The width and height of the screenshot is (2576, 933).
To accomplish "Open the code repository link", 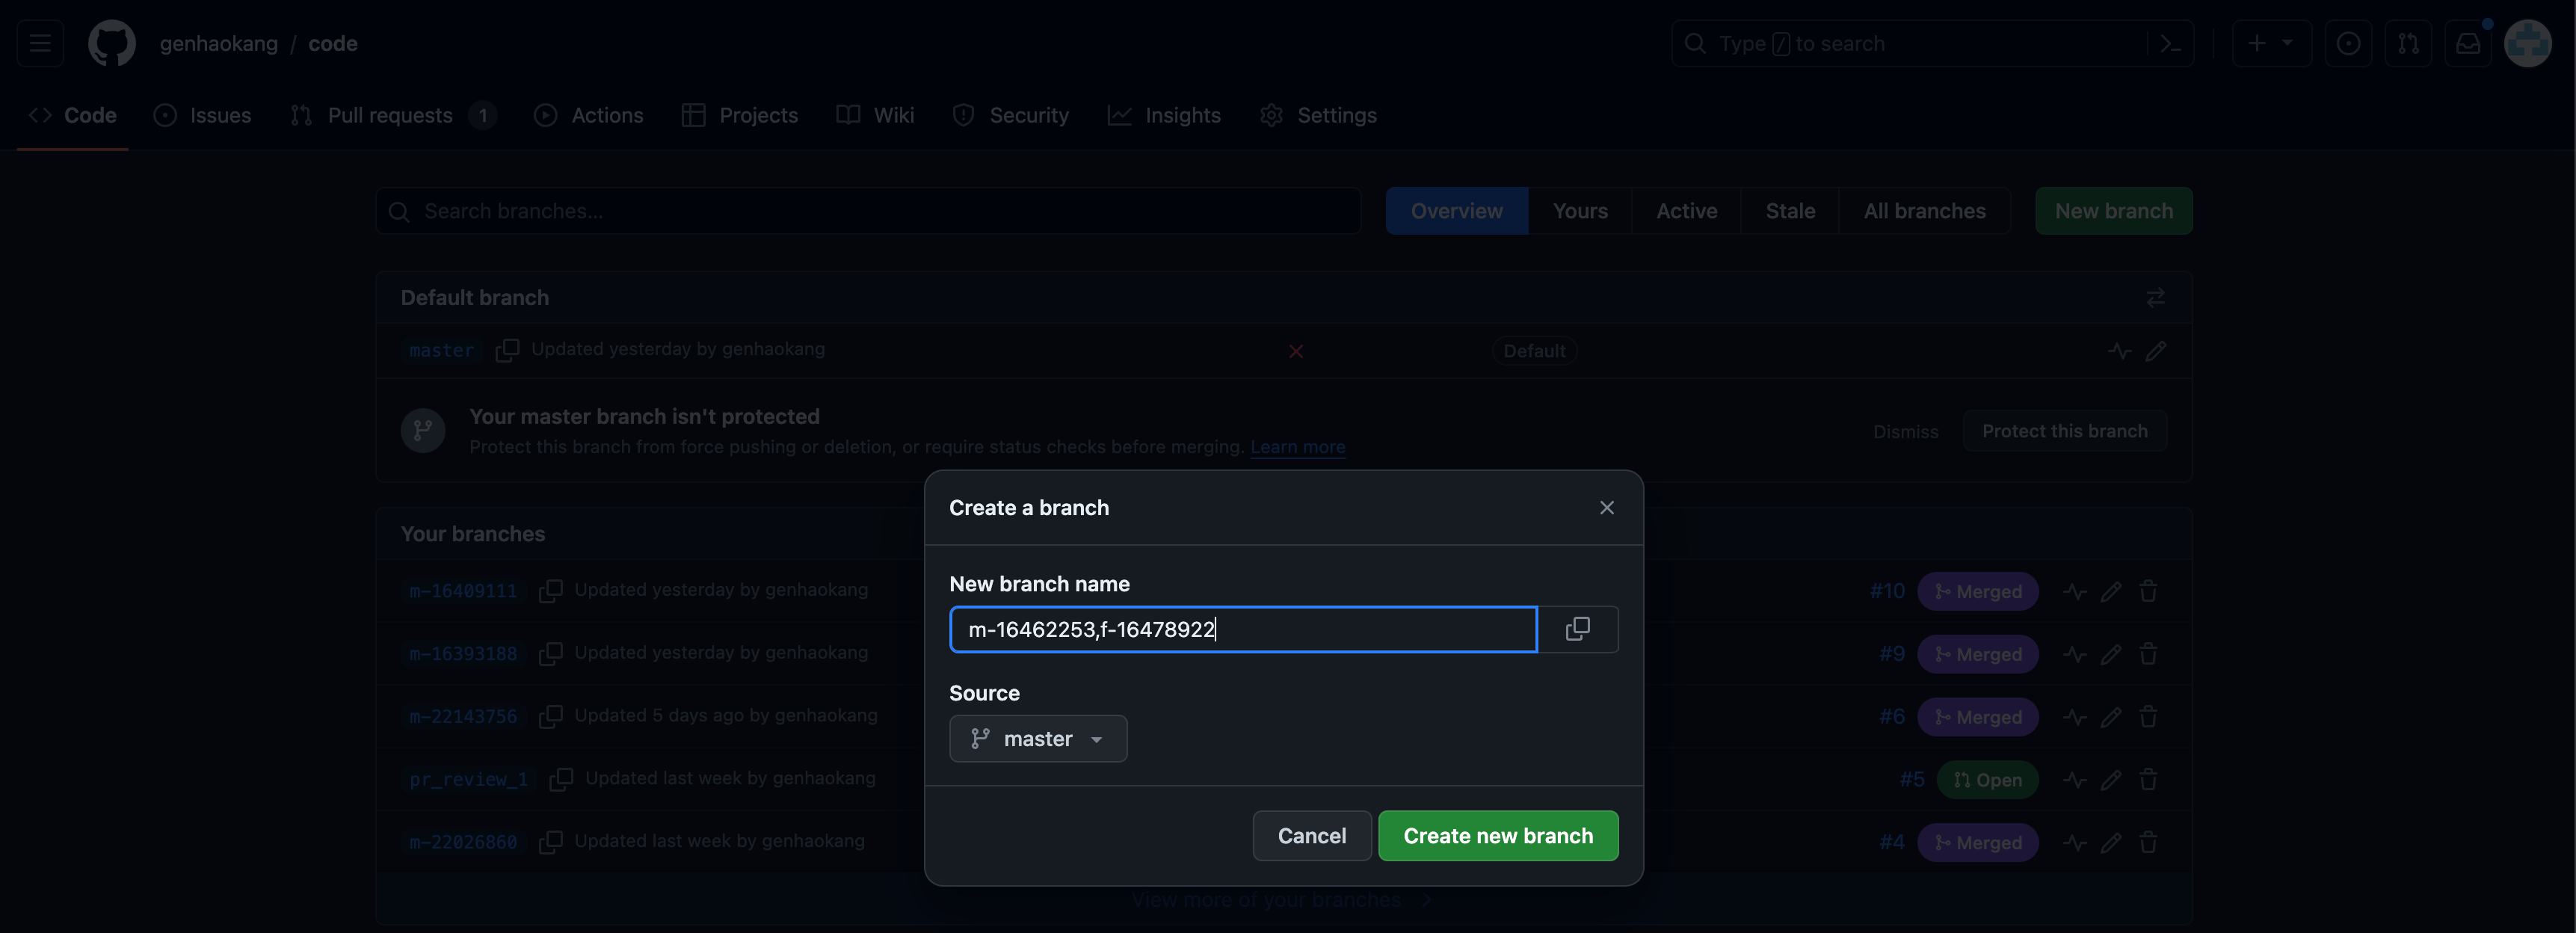I will pos(333,43).
